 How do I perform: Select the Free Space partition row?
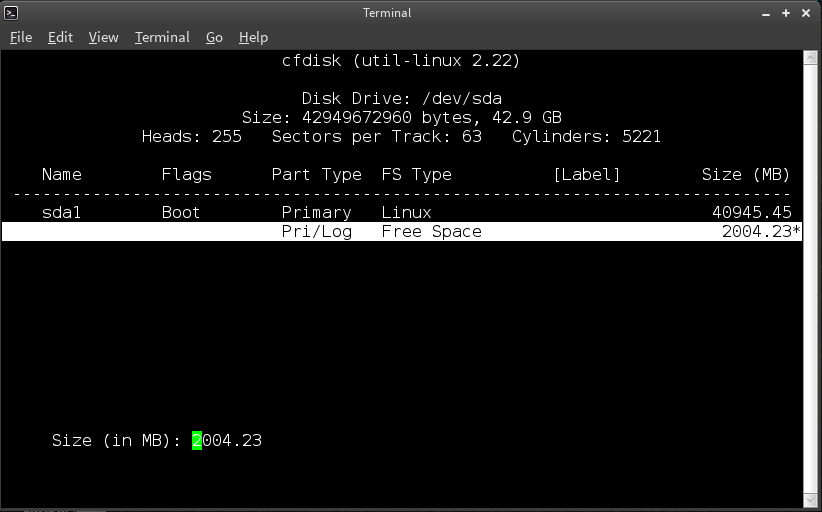[402, 232]
